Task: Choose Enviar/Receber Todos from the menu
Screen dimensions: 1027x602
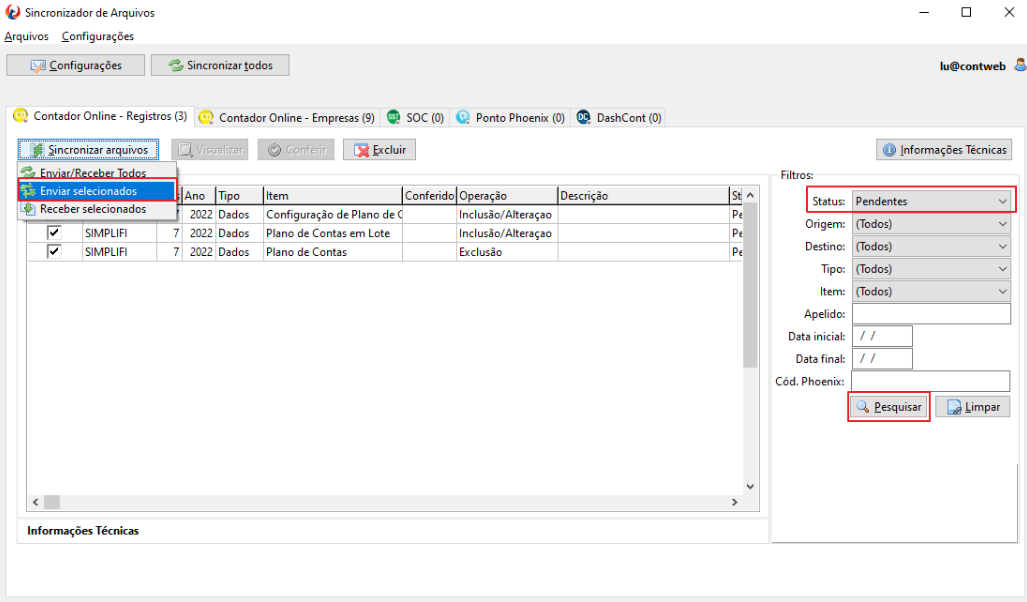Action: tap(97, 172)
